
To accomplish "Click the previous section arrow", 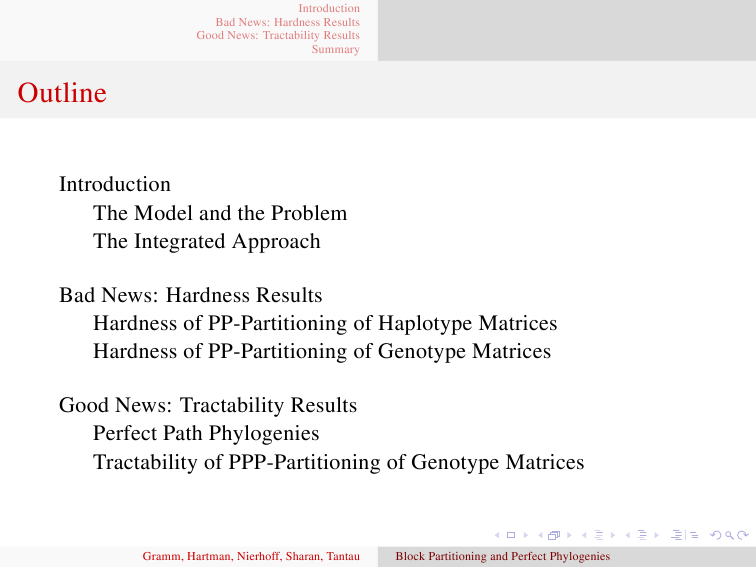I will (x=627, y=535).
